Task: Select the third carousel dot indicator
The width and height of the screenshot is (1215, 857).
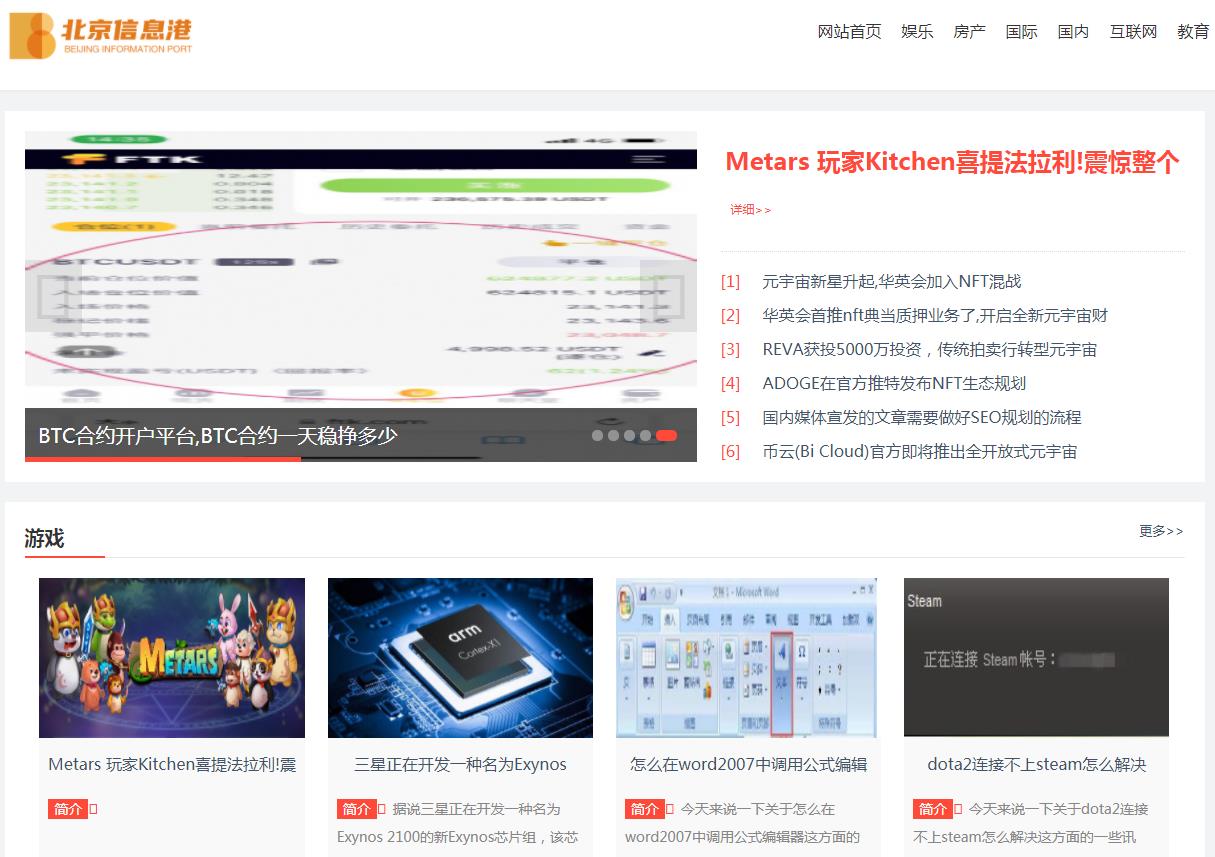Action: 630,436
